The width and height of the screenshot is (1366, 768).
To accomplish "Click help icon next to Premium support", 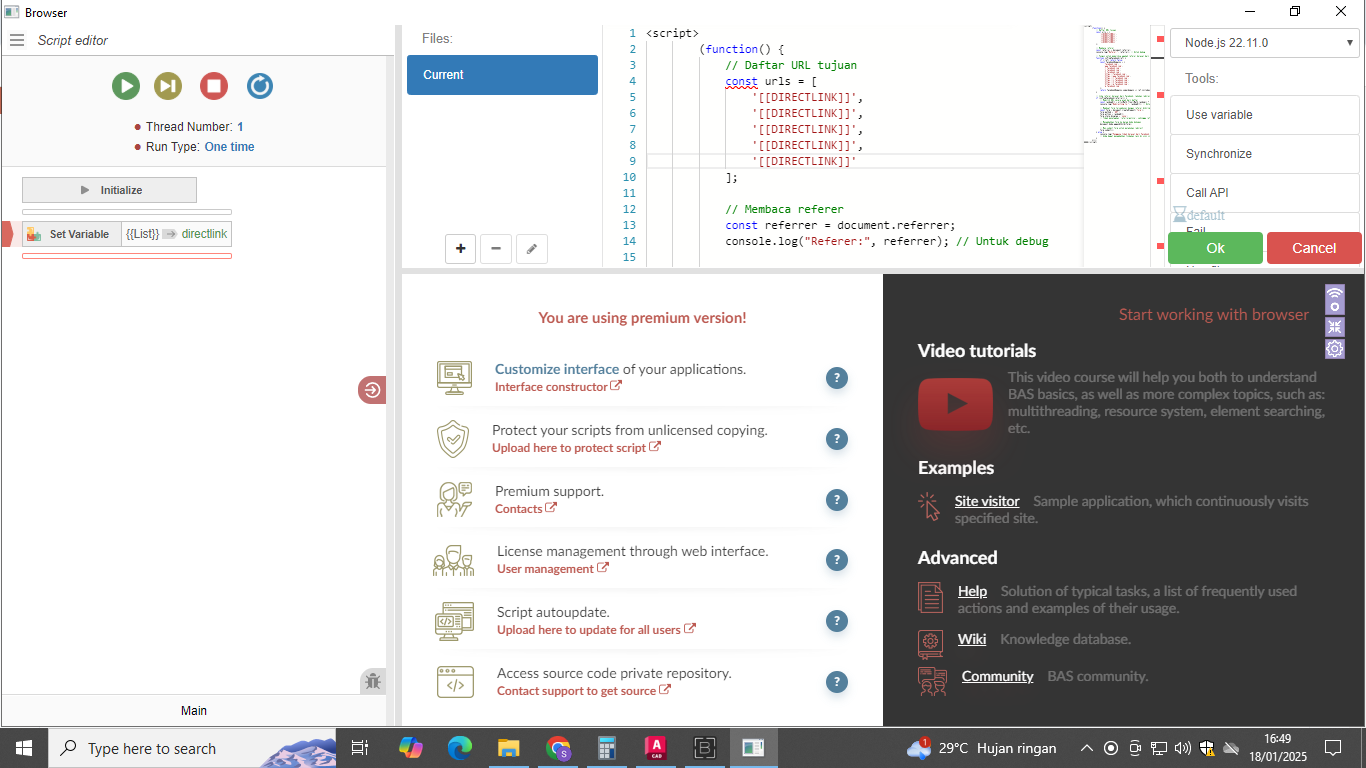I will 837,500.
